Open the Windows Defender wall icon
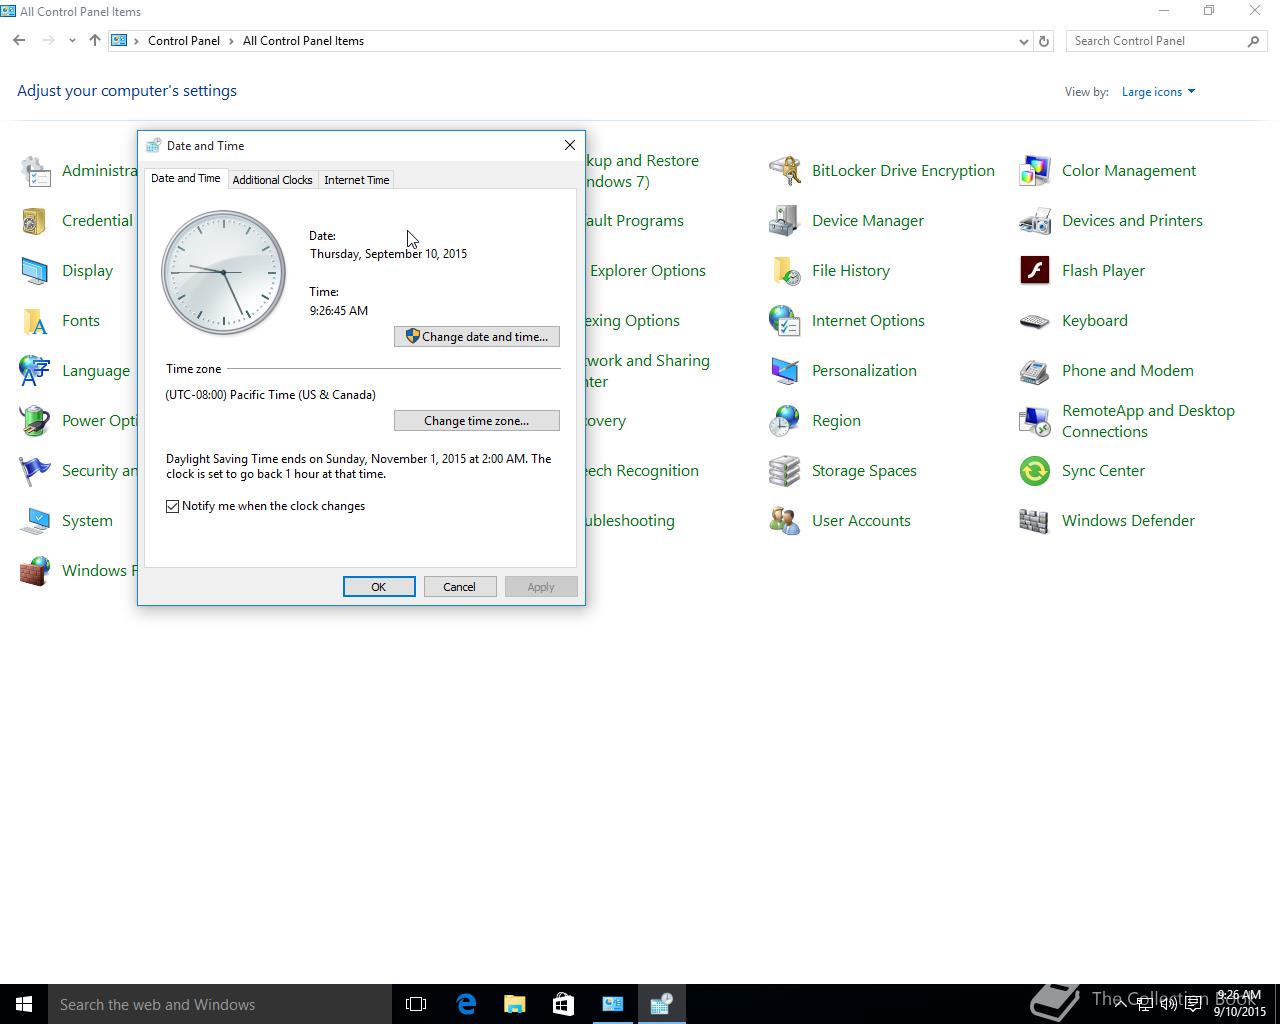1280x1024 pixels. coord(1035,521)
